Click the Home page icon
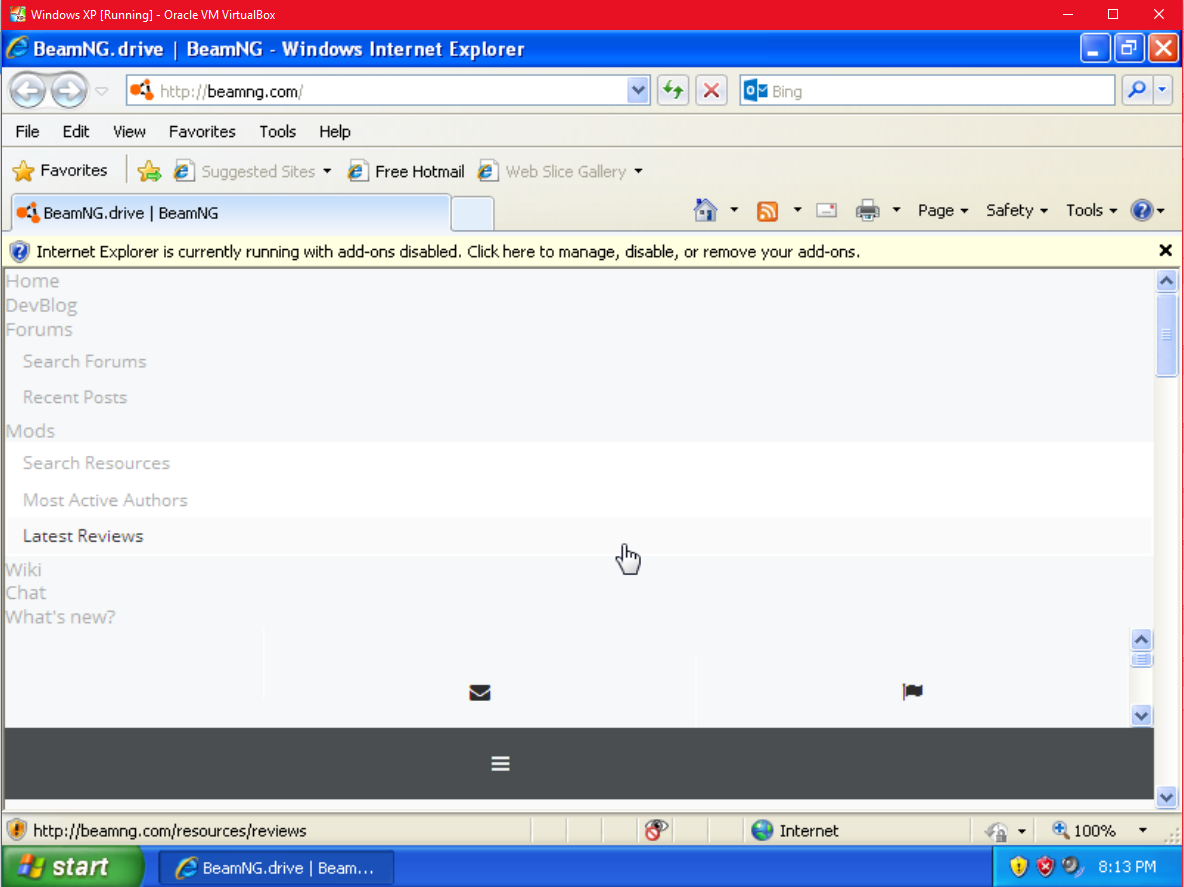Image resolution: width=1184 pixels, height=887 pixels. coord(705,210)
